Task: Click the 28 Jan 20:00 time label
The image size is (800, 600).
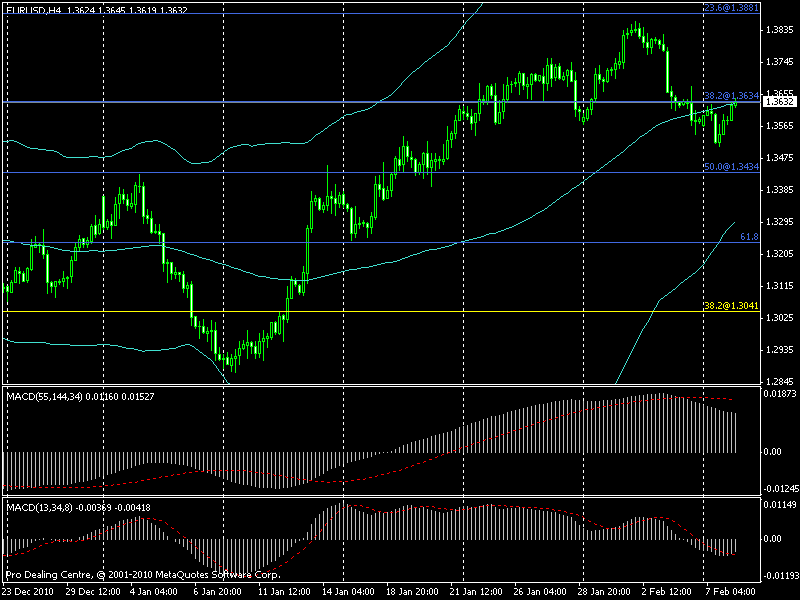Action: (x=605, y=592)
